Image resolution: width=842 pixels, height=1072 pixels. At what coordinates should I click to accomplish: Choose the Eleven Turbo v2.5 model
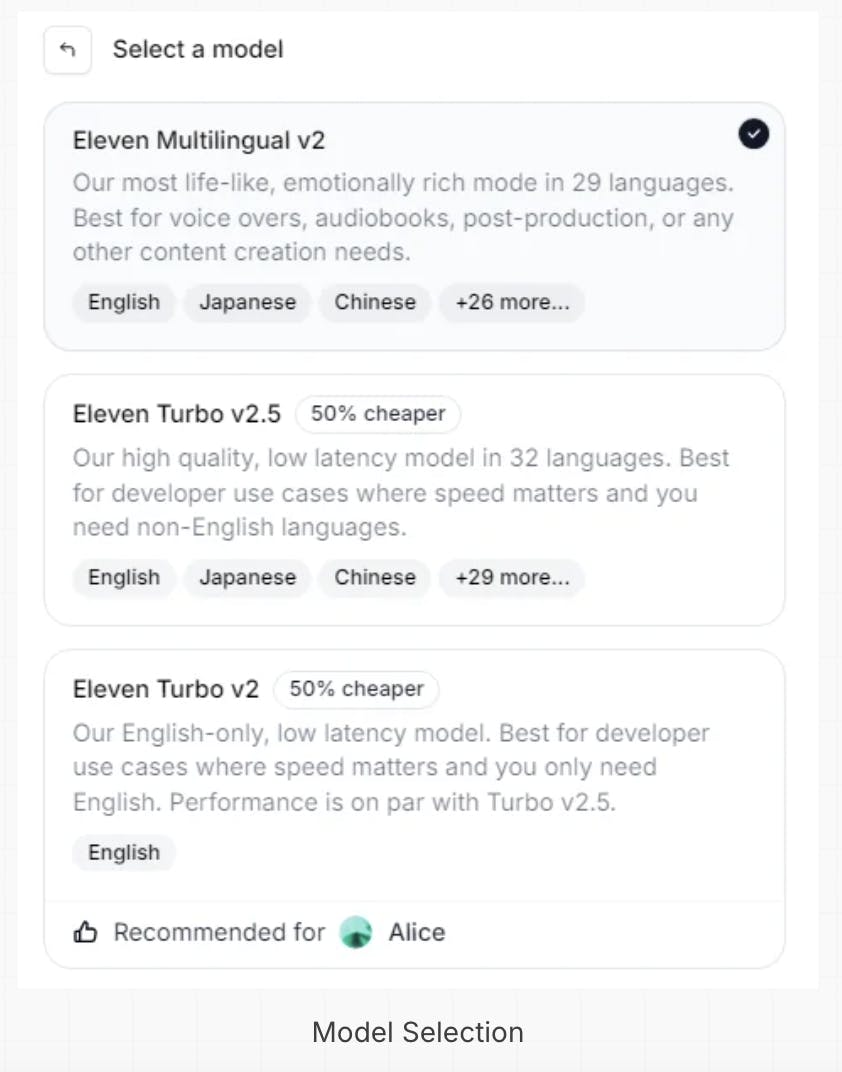pos(177,414)
